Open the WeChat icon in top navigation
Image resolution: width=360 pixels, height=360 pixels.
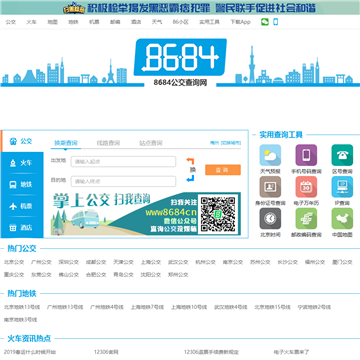(x=265, y=22)
